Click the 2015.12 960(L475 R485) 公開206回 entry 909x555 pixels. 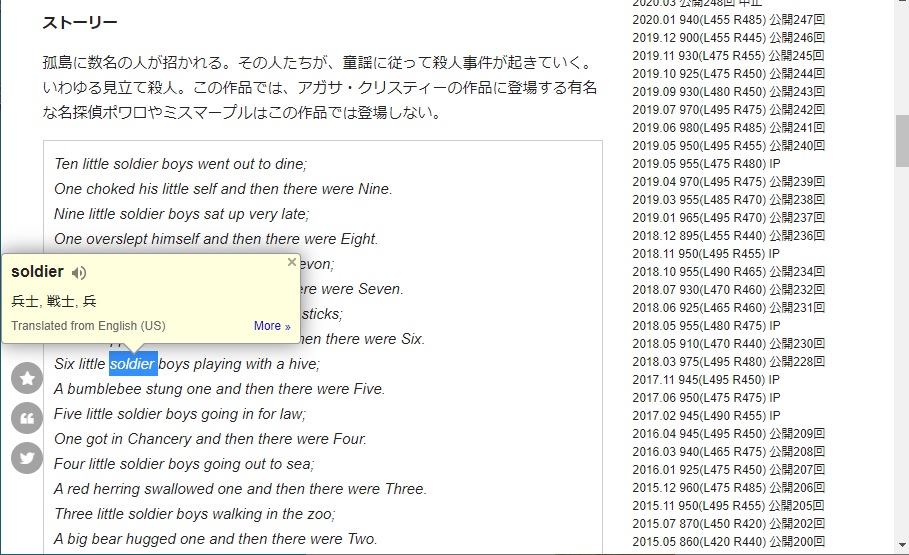[728, 487]
